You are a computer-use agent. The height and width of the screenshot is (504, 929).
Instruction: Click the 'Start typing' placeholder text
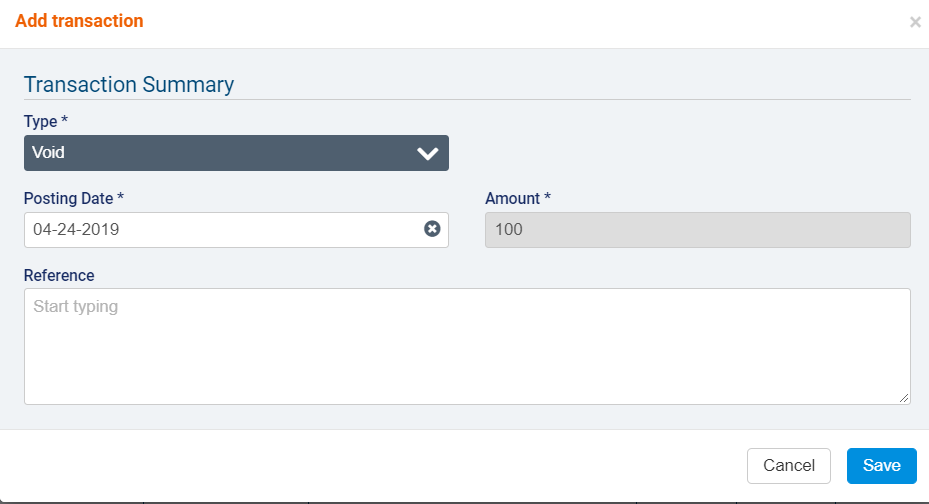[x=76, y=306]
